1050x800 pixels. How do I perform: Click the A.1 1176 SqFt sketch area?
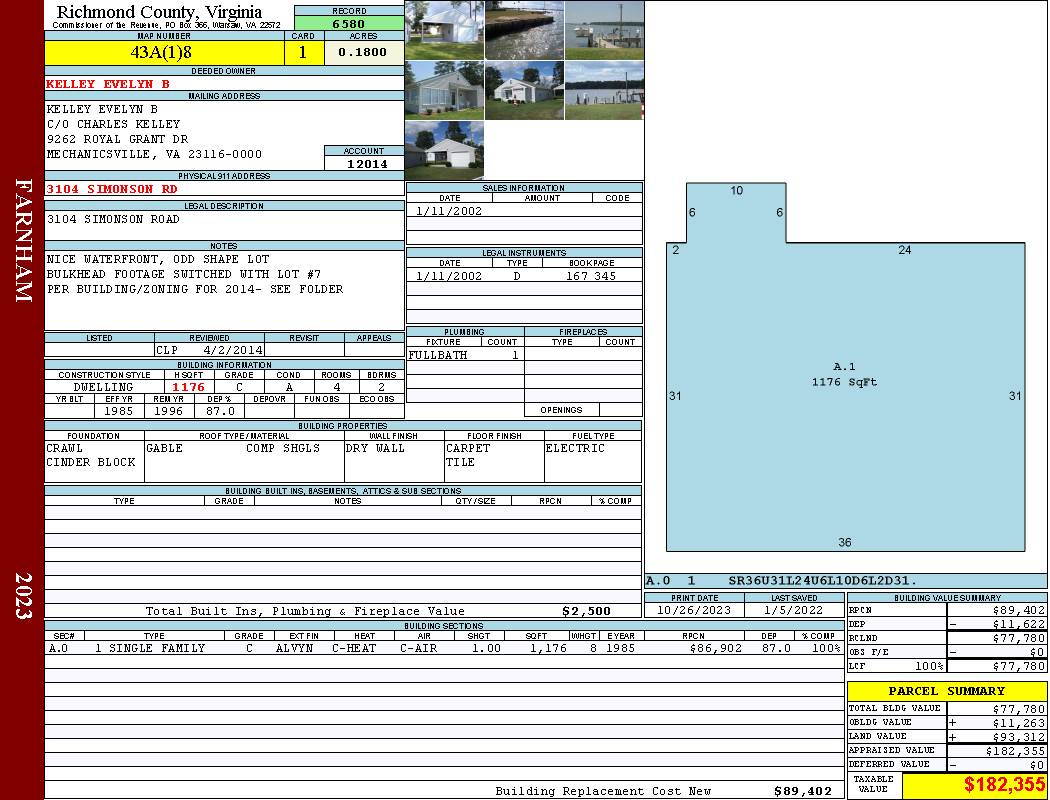click(844, 375)
